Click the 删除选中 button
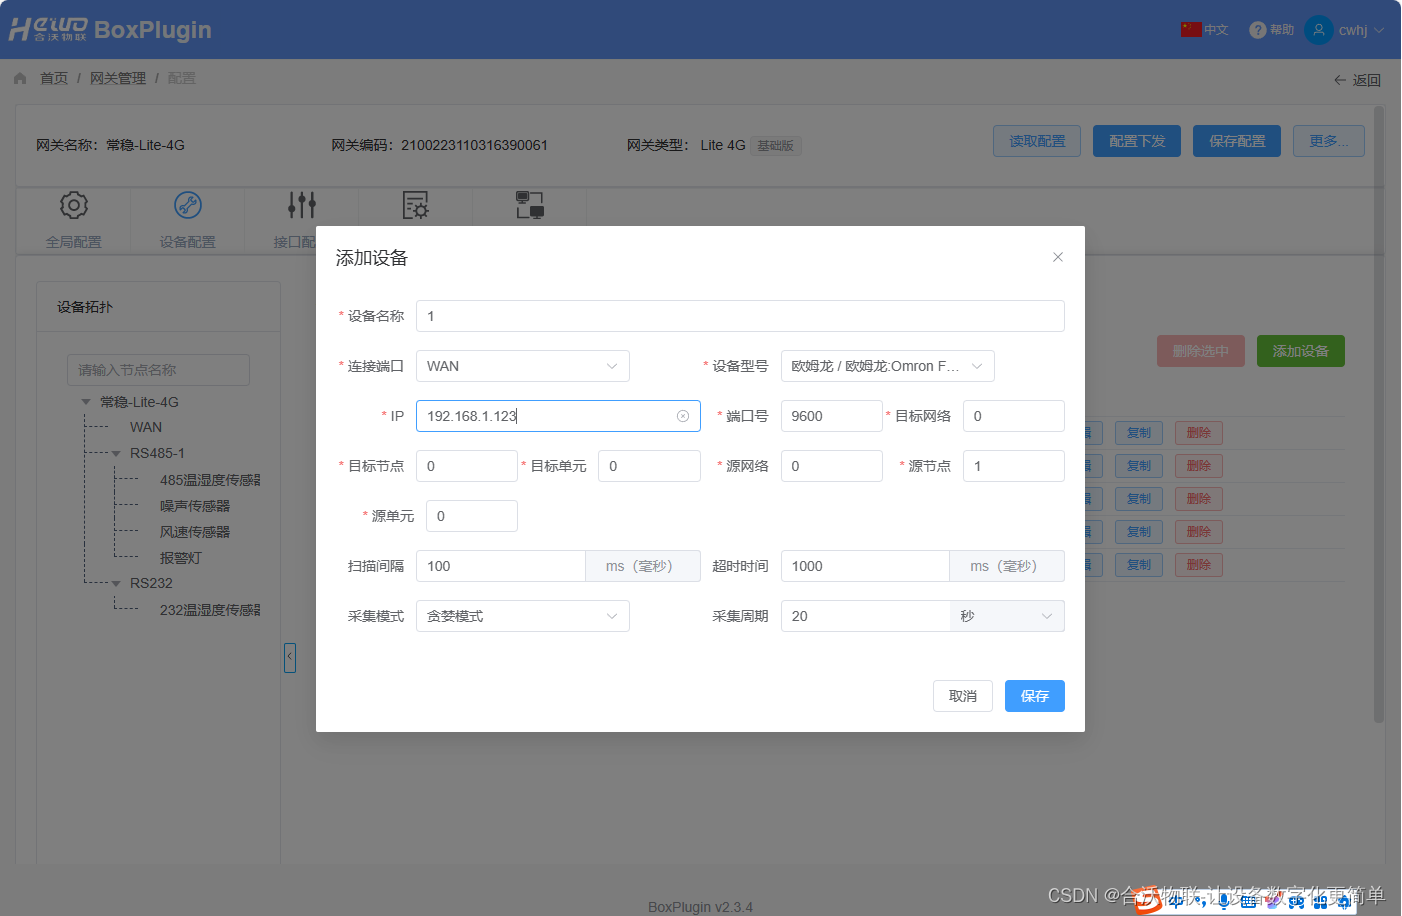This screenshot has height=916, width=1402. 1201,351
